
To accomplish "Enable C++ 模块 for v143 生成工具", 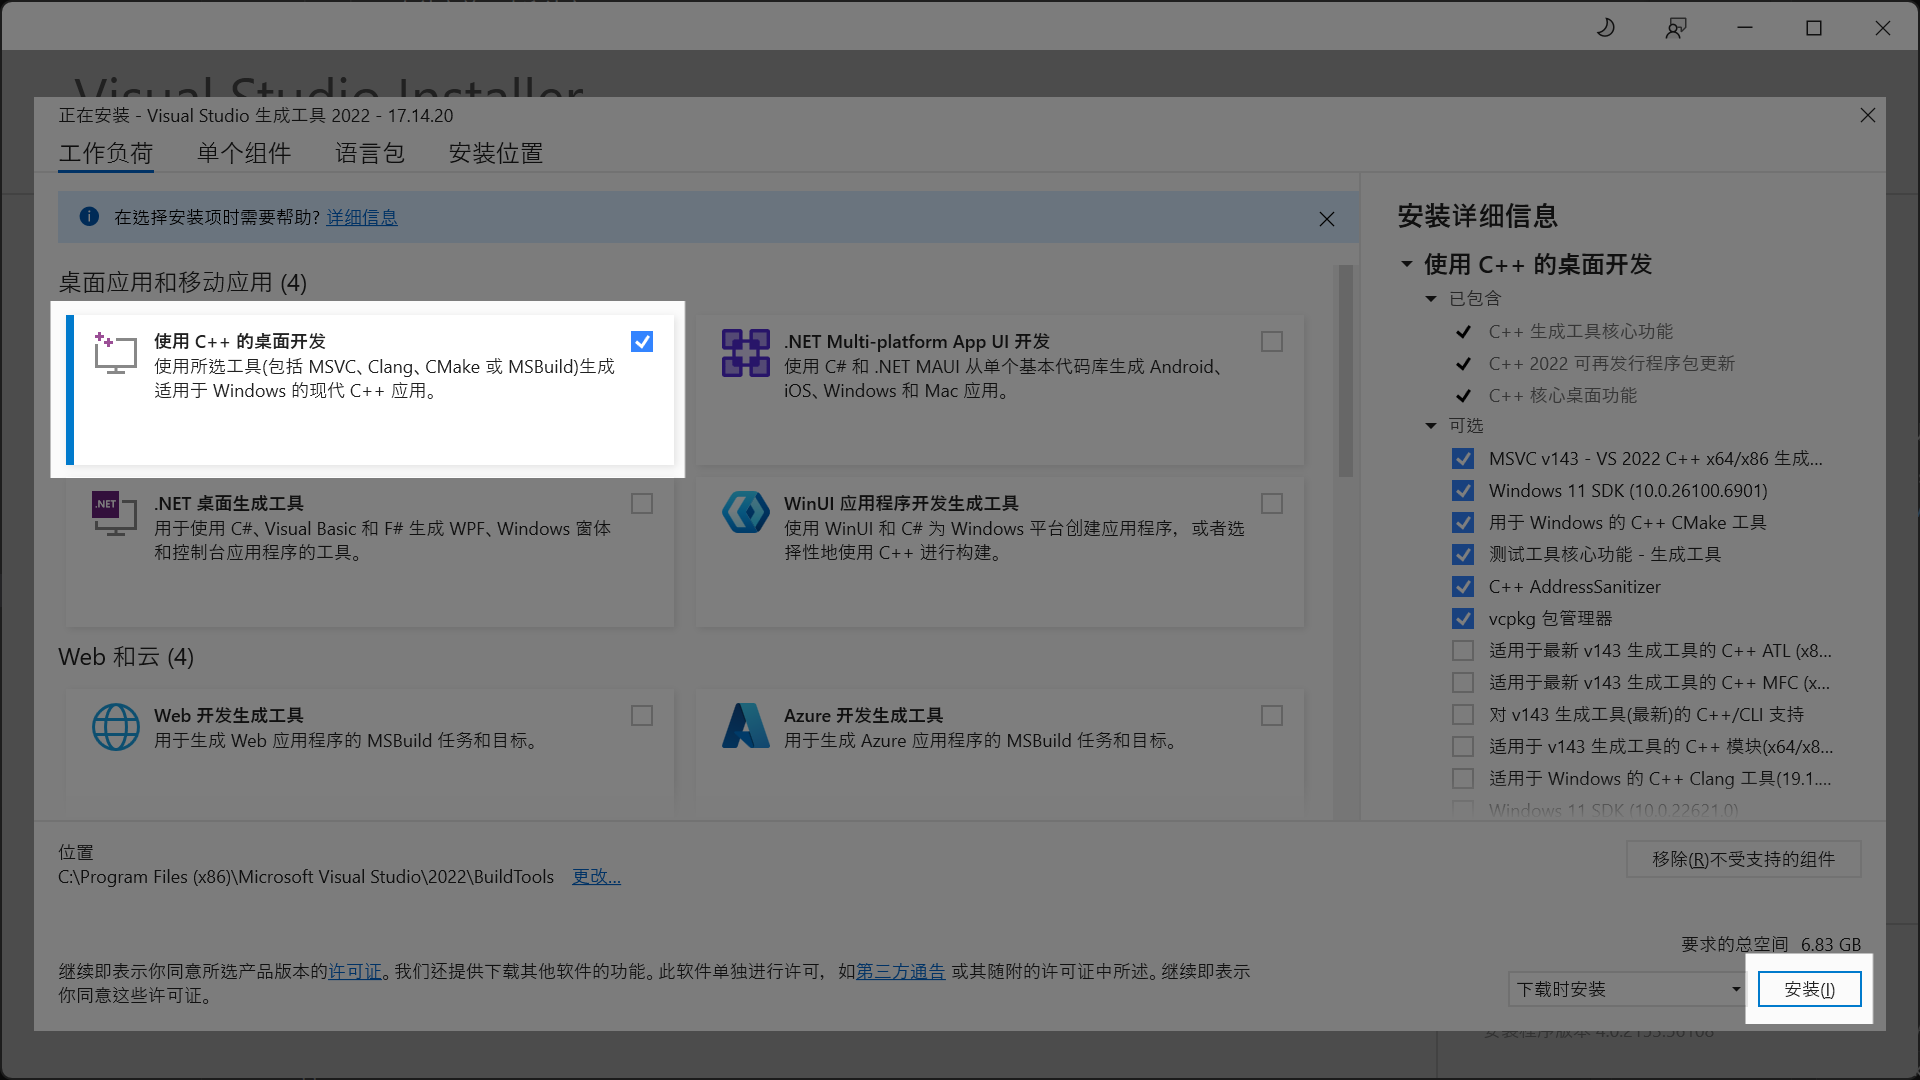I will (x=1463, y=747).
